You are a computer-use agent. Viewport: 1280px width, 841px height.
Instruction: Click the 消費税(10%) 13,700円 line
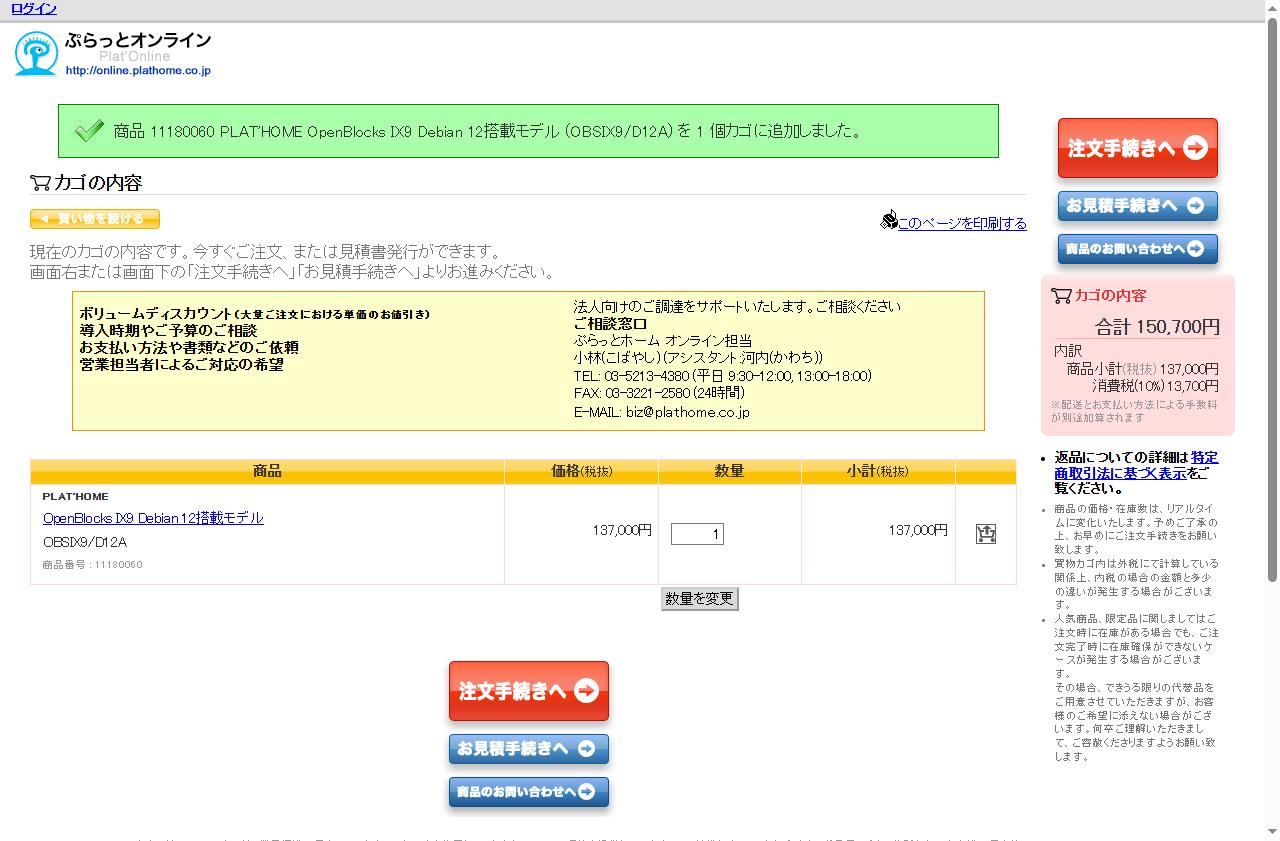1155,386
